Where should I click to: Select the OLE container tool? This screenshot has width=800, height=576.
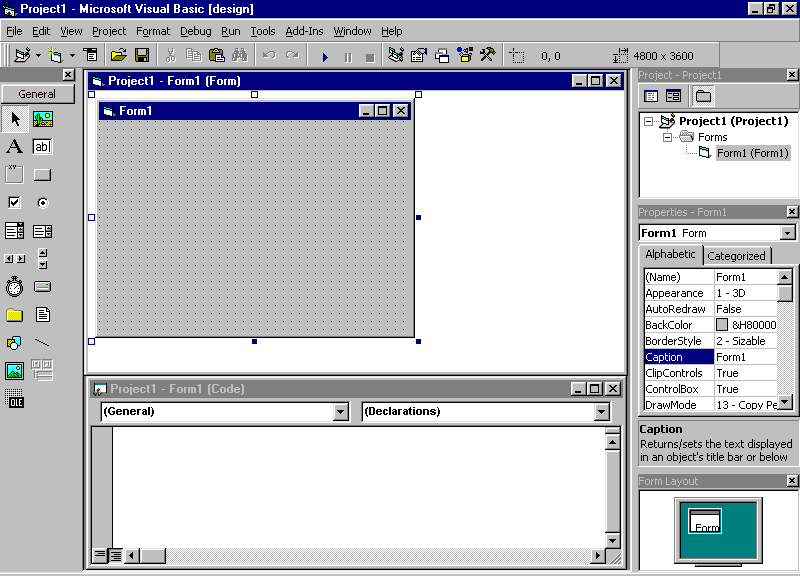pyautogui.click(x=15, y=398)
